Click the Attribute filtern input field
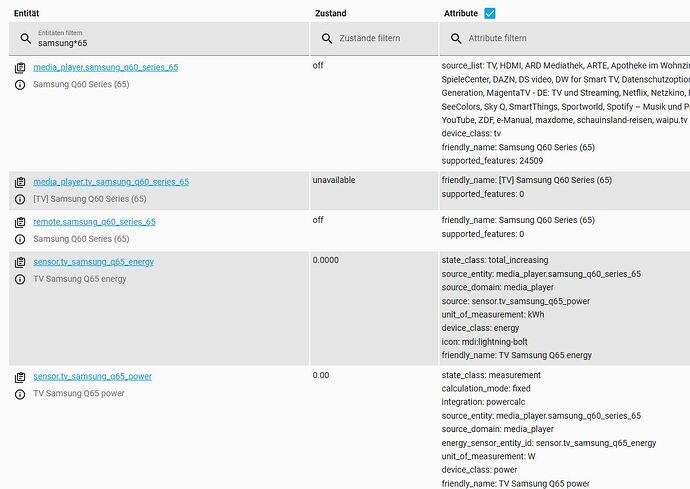Image resolution: width=690 pixels, height=489 pixels. 565,39
